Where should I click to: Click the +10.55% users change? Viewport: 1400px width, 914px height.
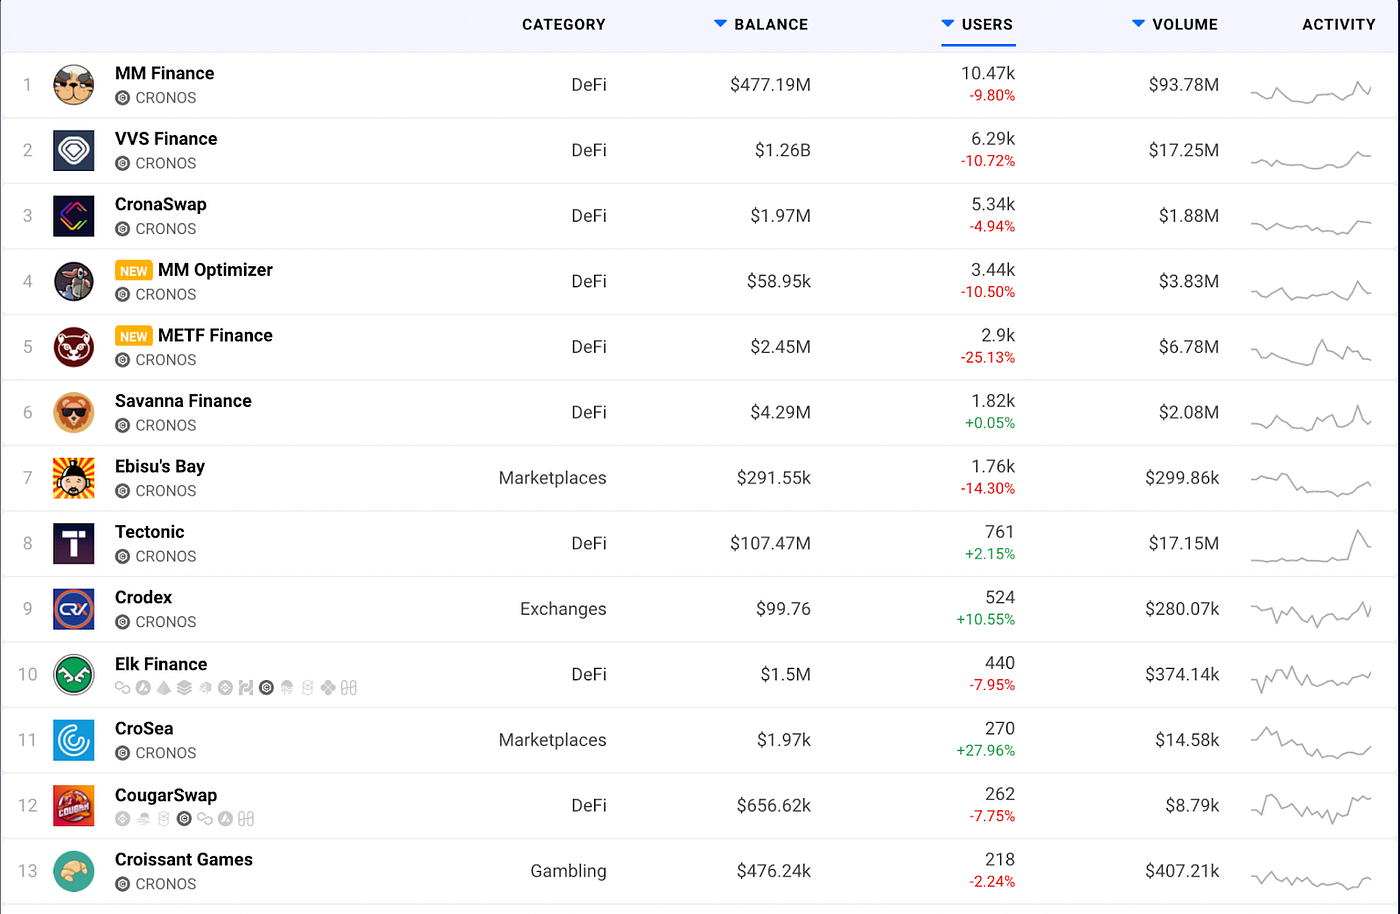pos(985,620)
